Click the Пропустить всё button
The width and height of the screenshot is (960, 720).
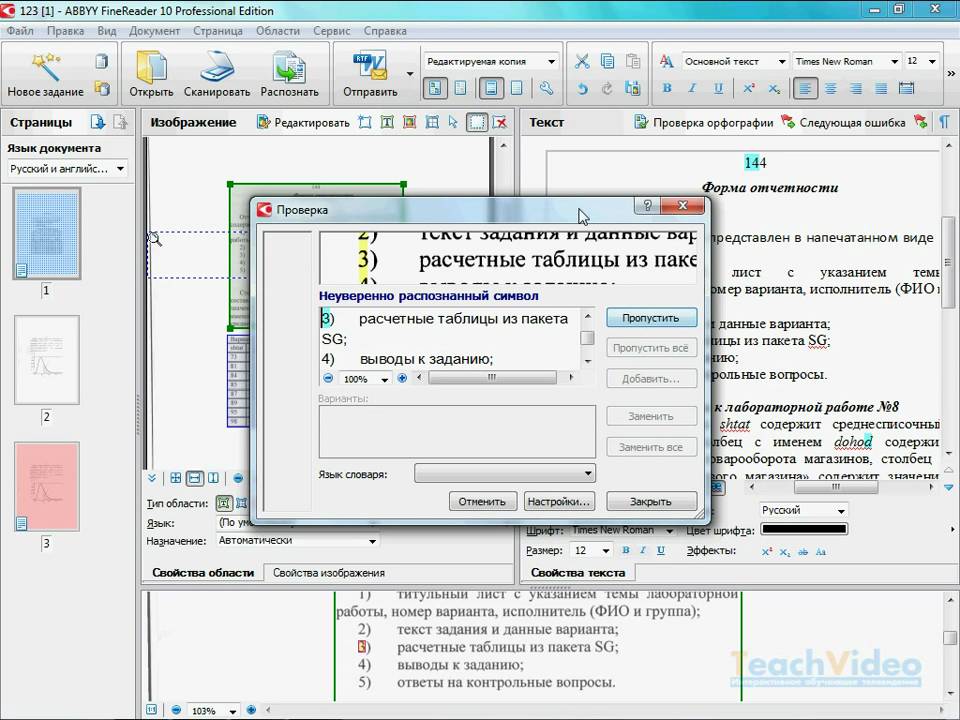(x=651, y=348)
